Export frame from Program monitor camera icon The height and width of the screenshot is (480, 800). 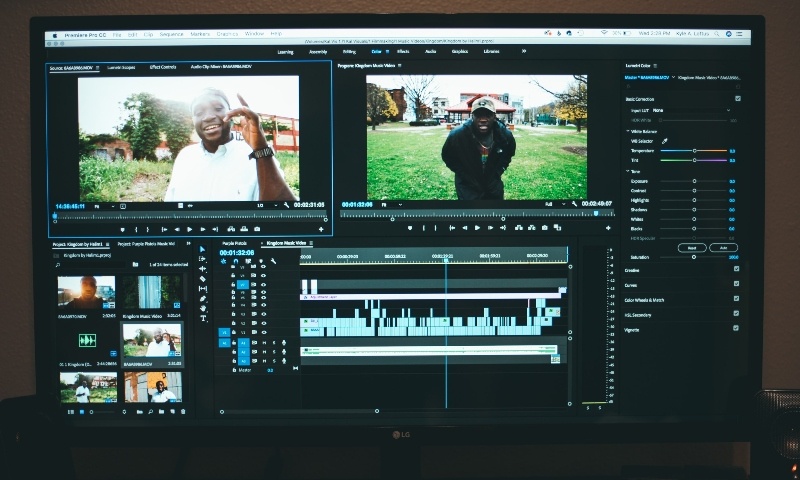tap(544, 228)
